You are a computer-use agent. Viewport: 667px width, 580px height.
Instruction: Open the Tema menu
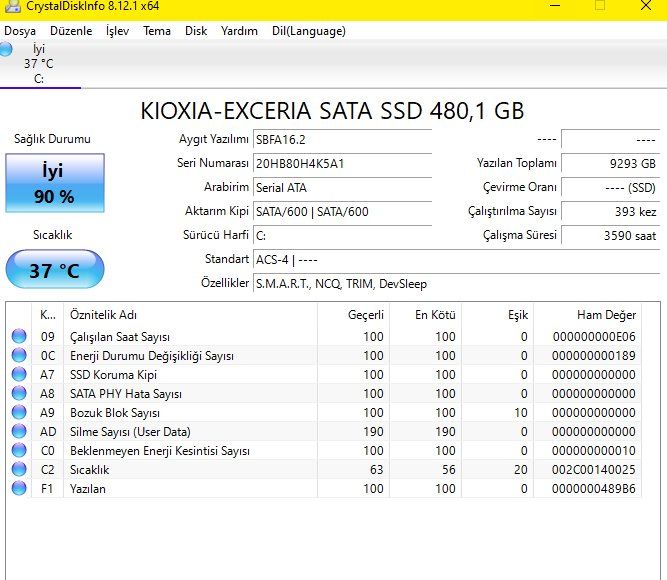point(157,31)
